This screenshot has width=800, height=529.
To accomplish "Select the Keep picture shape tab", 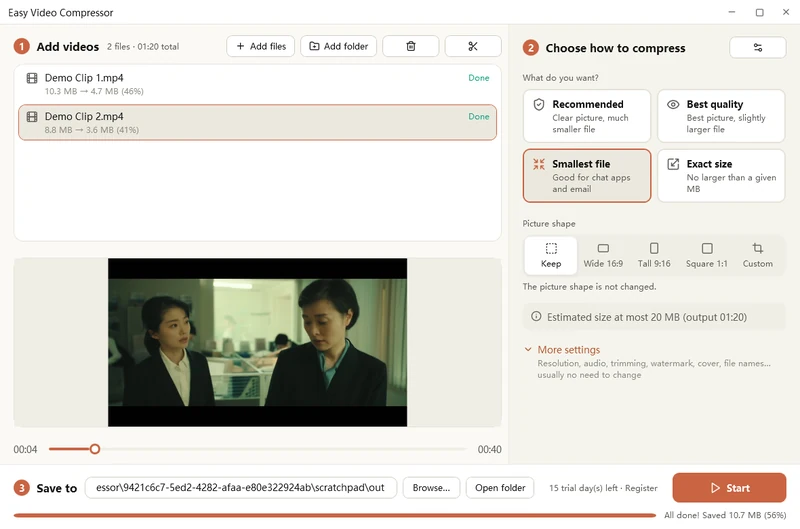I will (551, 255).
